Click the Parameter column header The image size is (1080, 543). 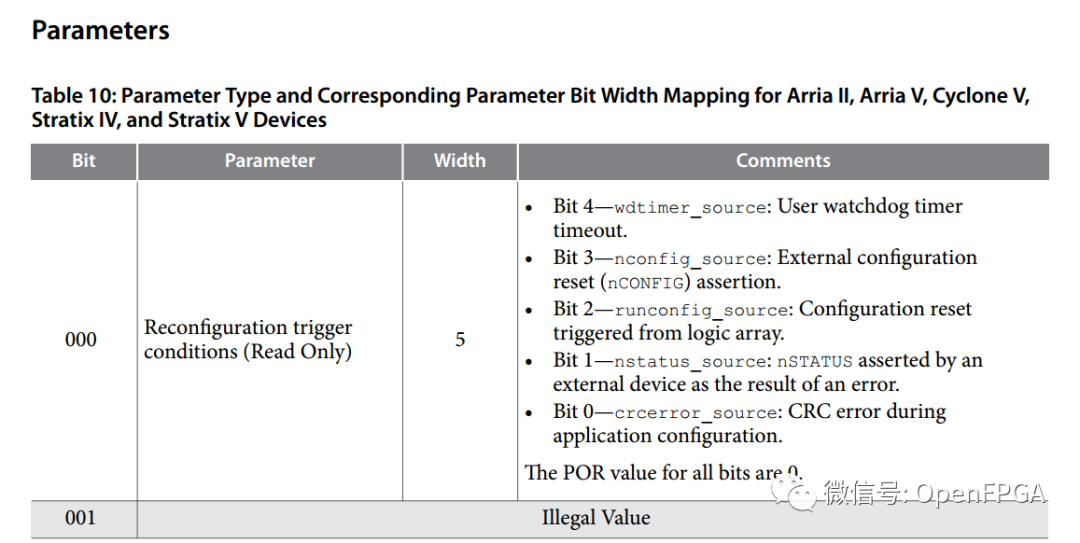click(x=269, y=161)
